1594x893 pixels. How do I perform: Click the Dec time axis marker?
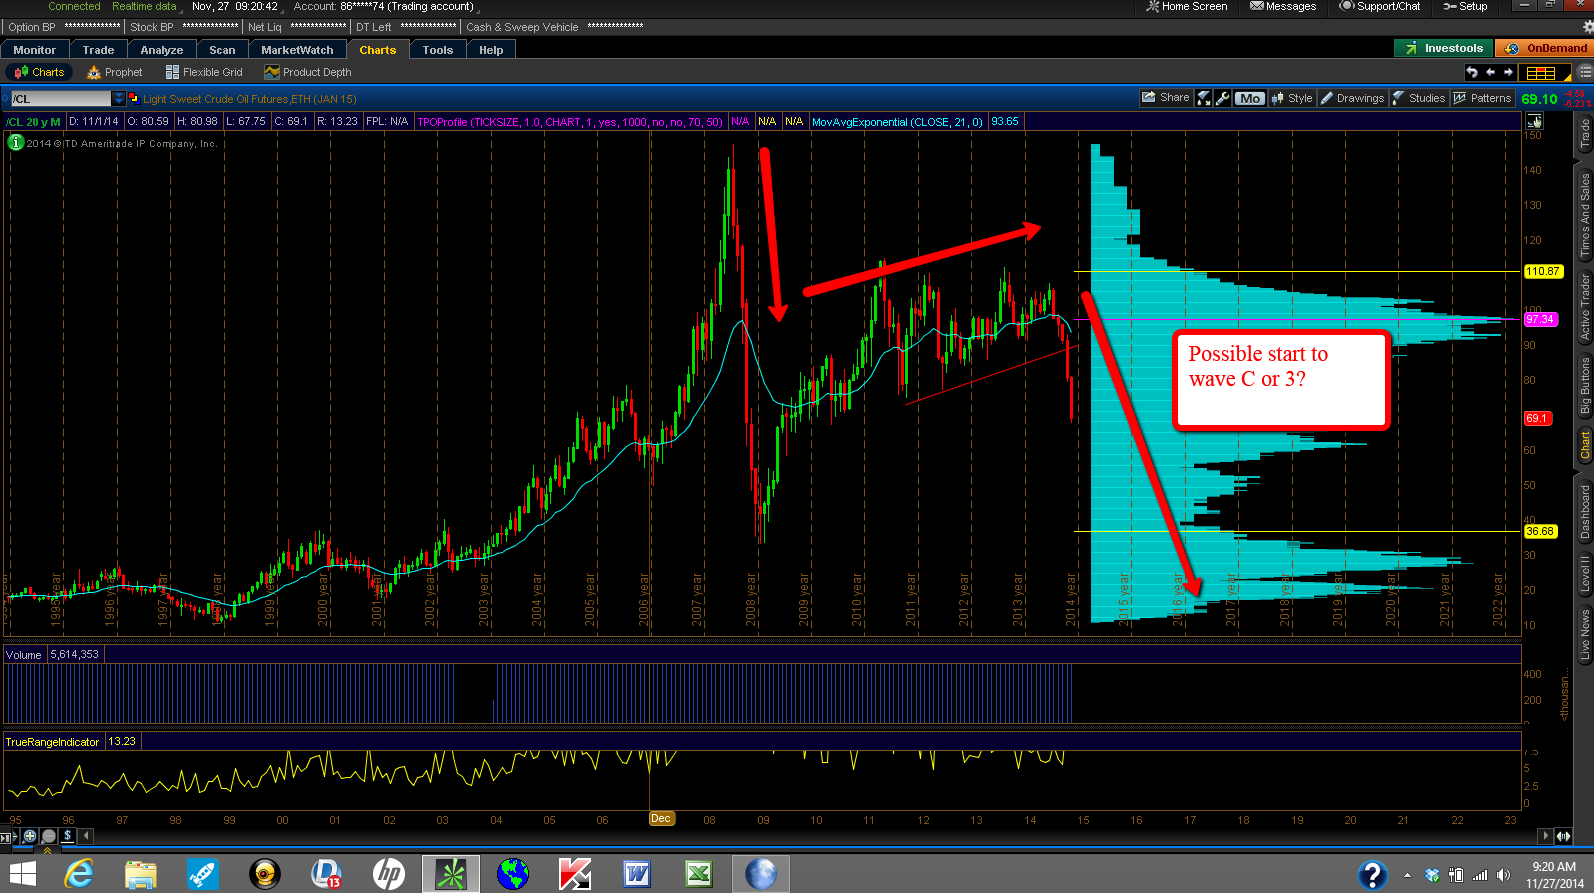pyautogui.click(x=661, y=818)
